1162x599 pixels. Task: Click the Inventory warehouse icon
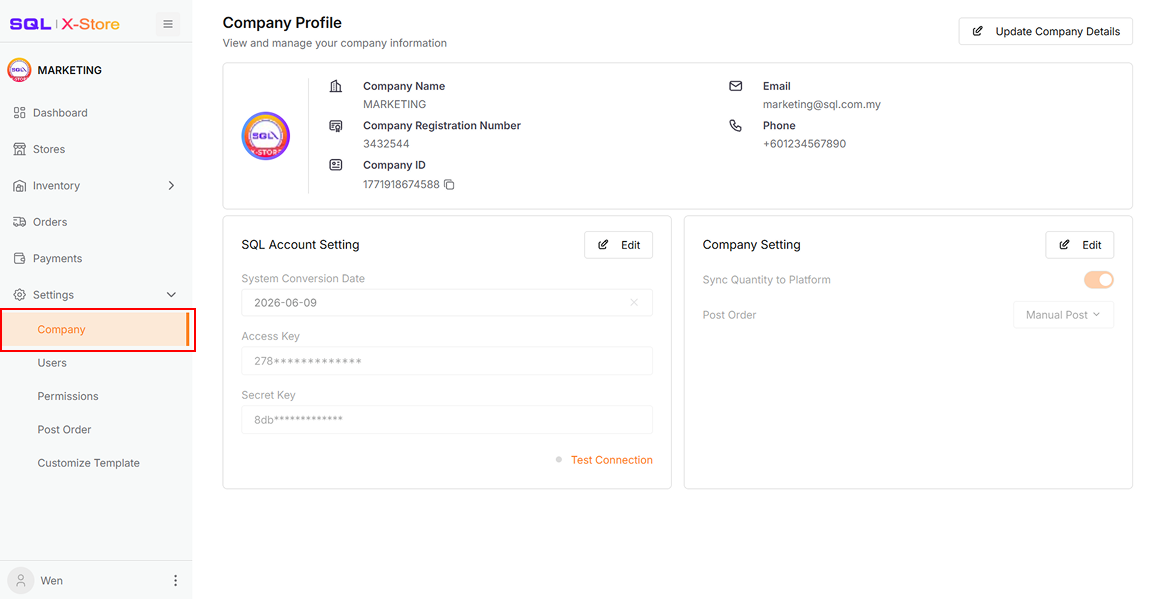click(x=19, y=185)
